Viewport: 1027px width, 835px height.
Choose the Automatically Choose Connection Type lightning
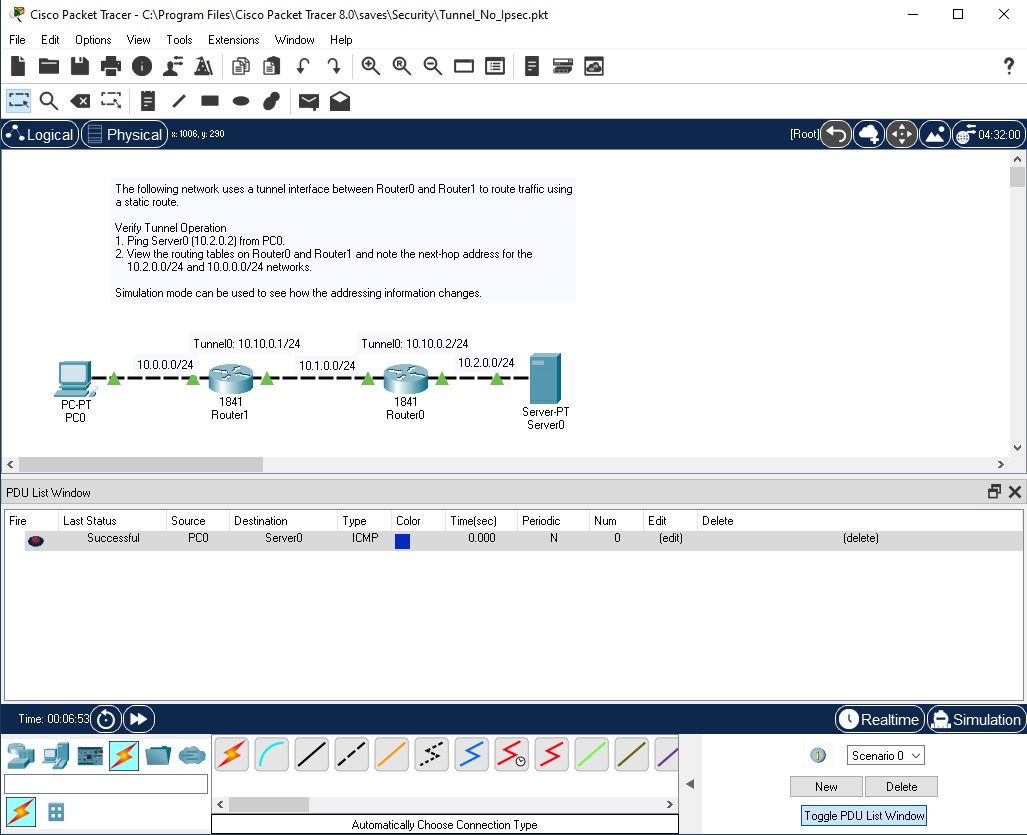click(x=232, y=754)
